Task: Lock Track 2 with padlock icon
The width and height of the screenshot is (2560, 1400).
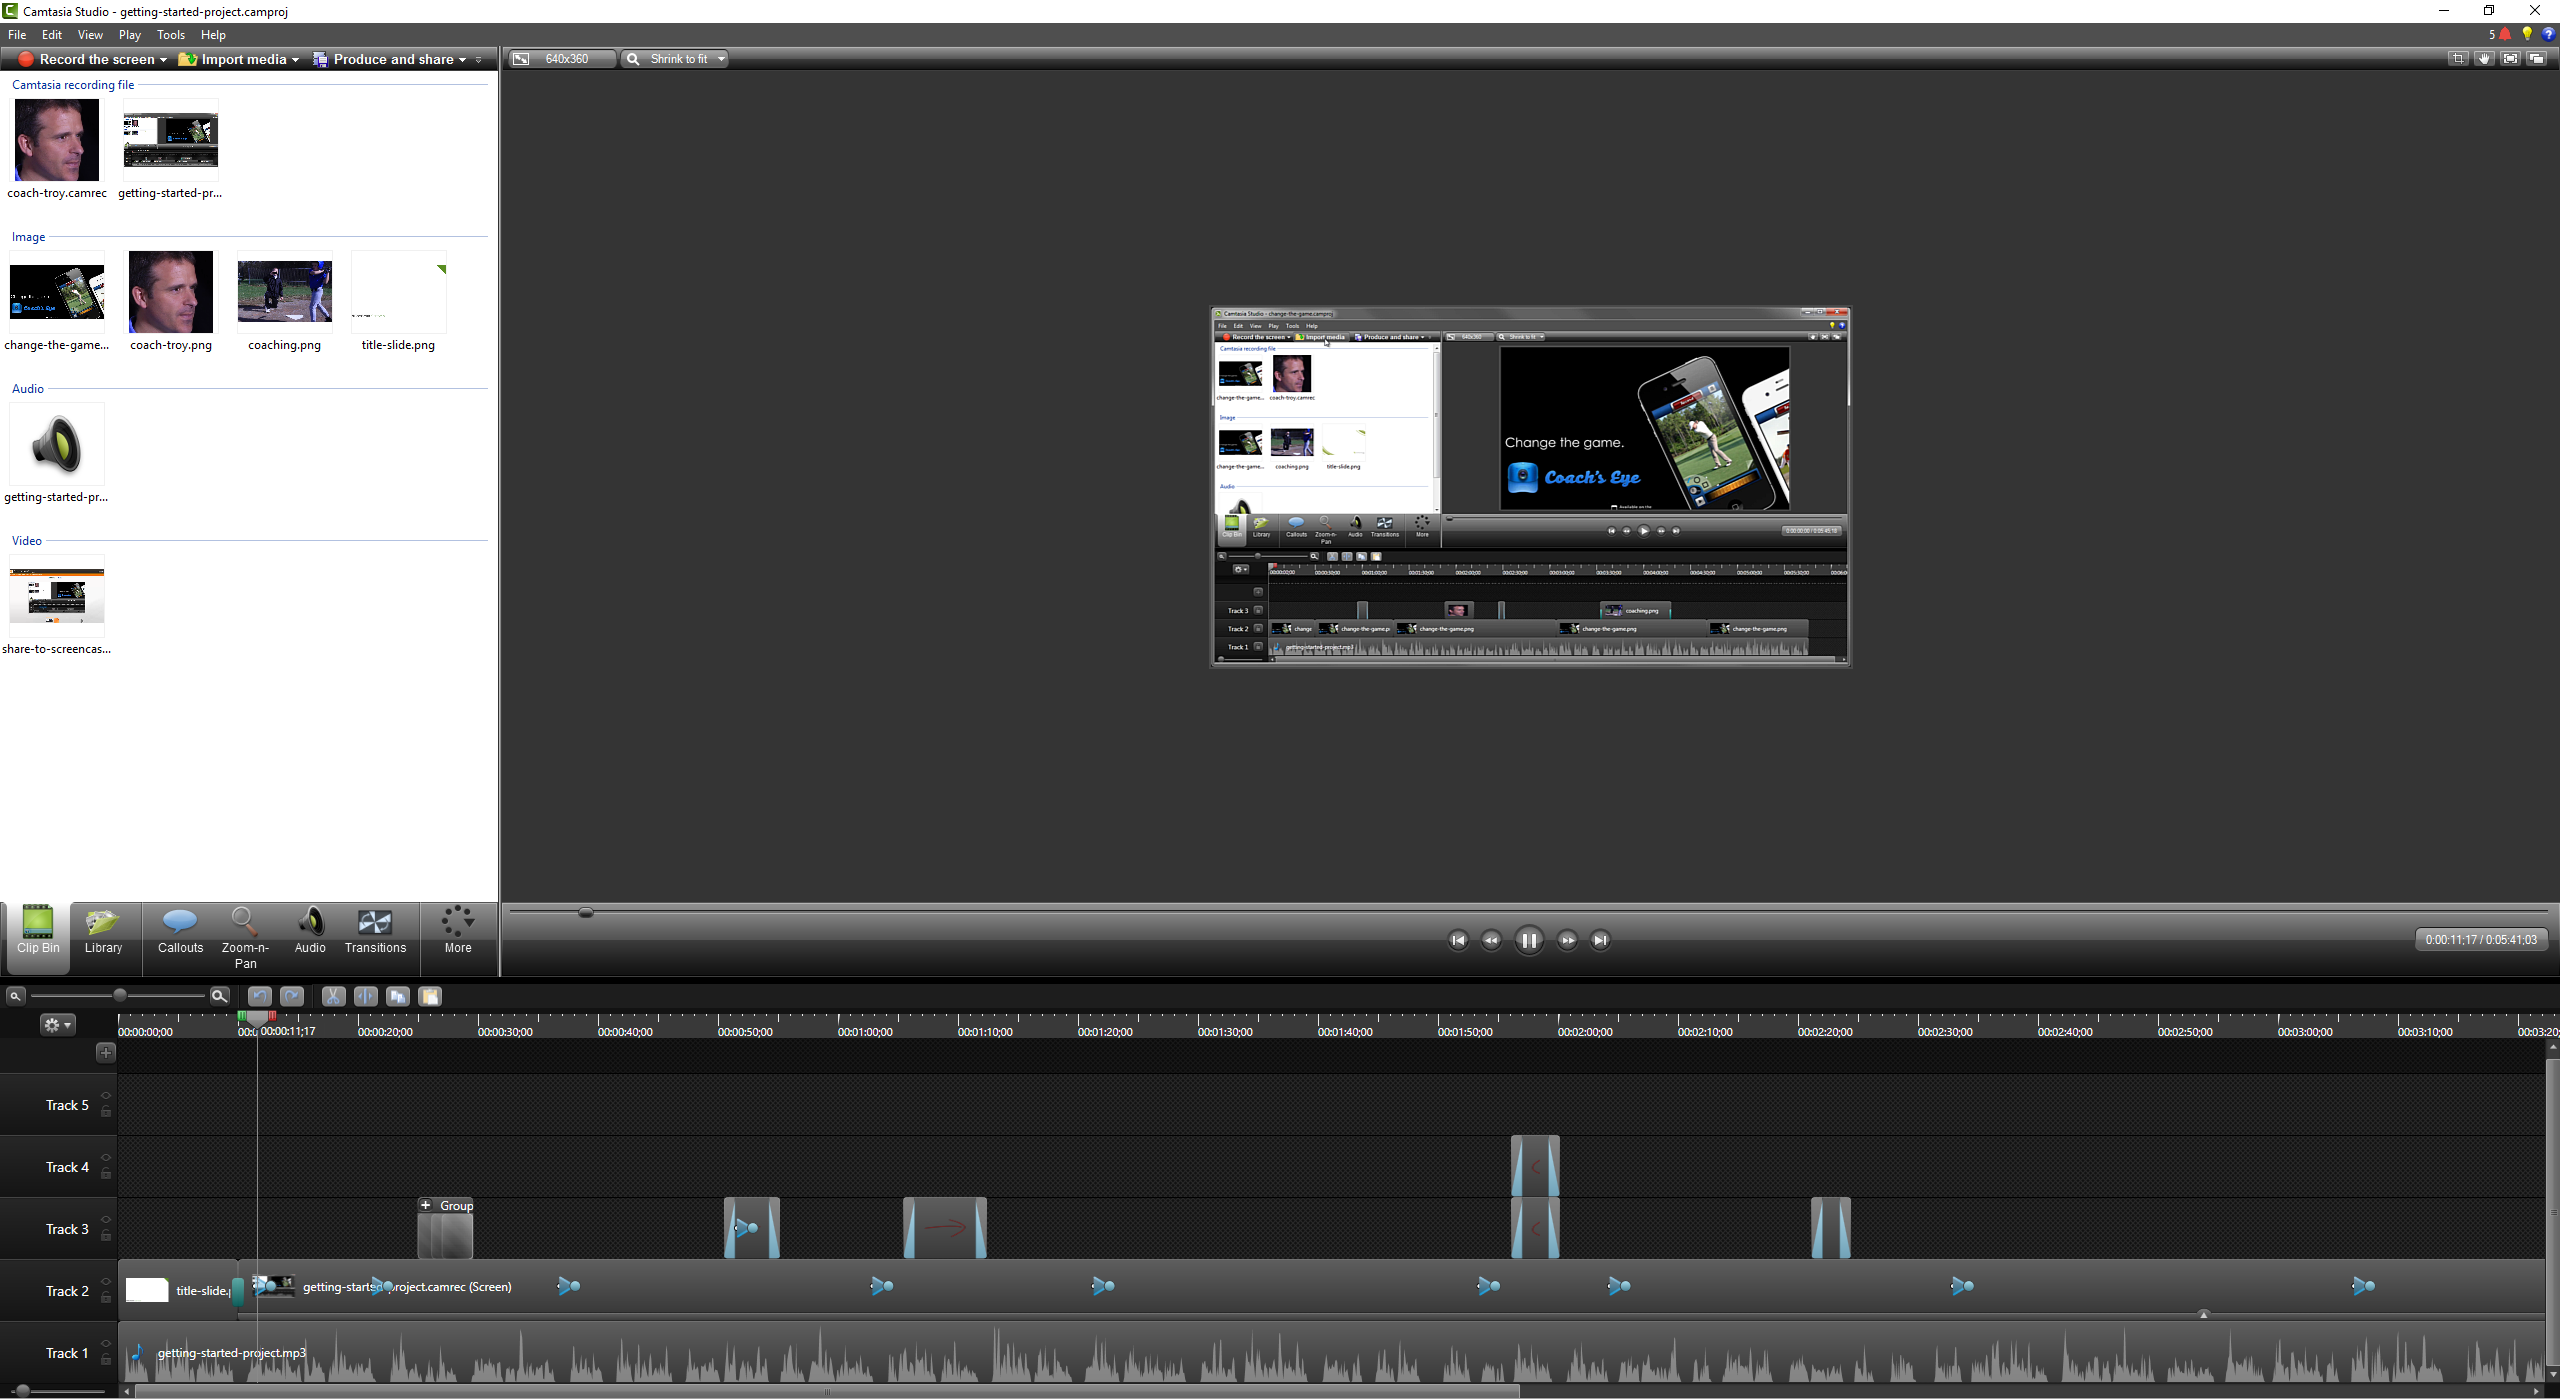Action: tap(106, 1298)
